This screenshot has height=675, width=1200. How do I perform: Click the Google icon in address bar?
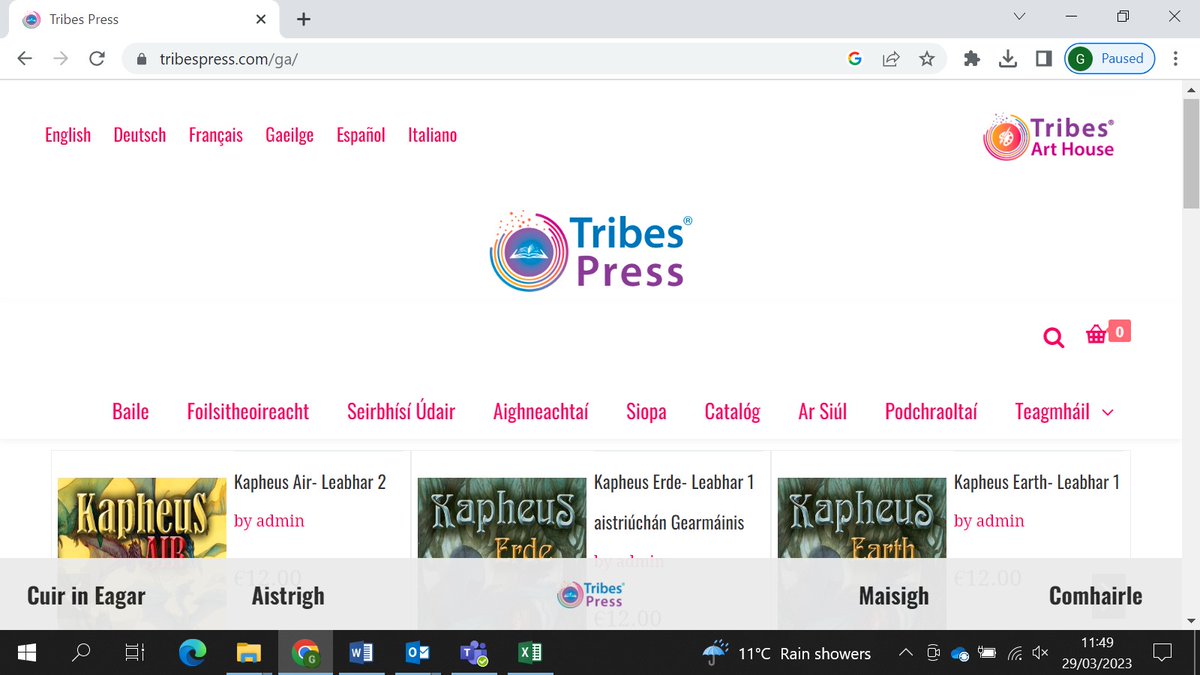[x=854, y=59]
